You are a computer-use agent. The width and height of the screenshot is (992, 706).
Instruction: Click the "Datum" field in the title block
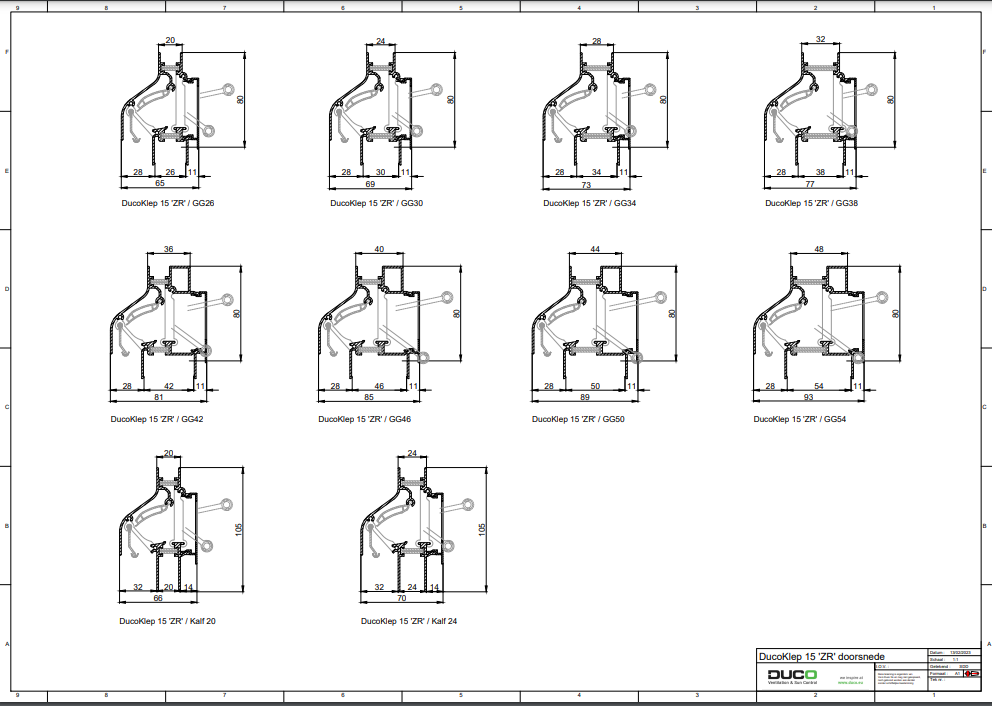[954, 652]
